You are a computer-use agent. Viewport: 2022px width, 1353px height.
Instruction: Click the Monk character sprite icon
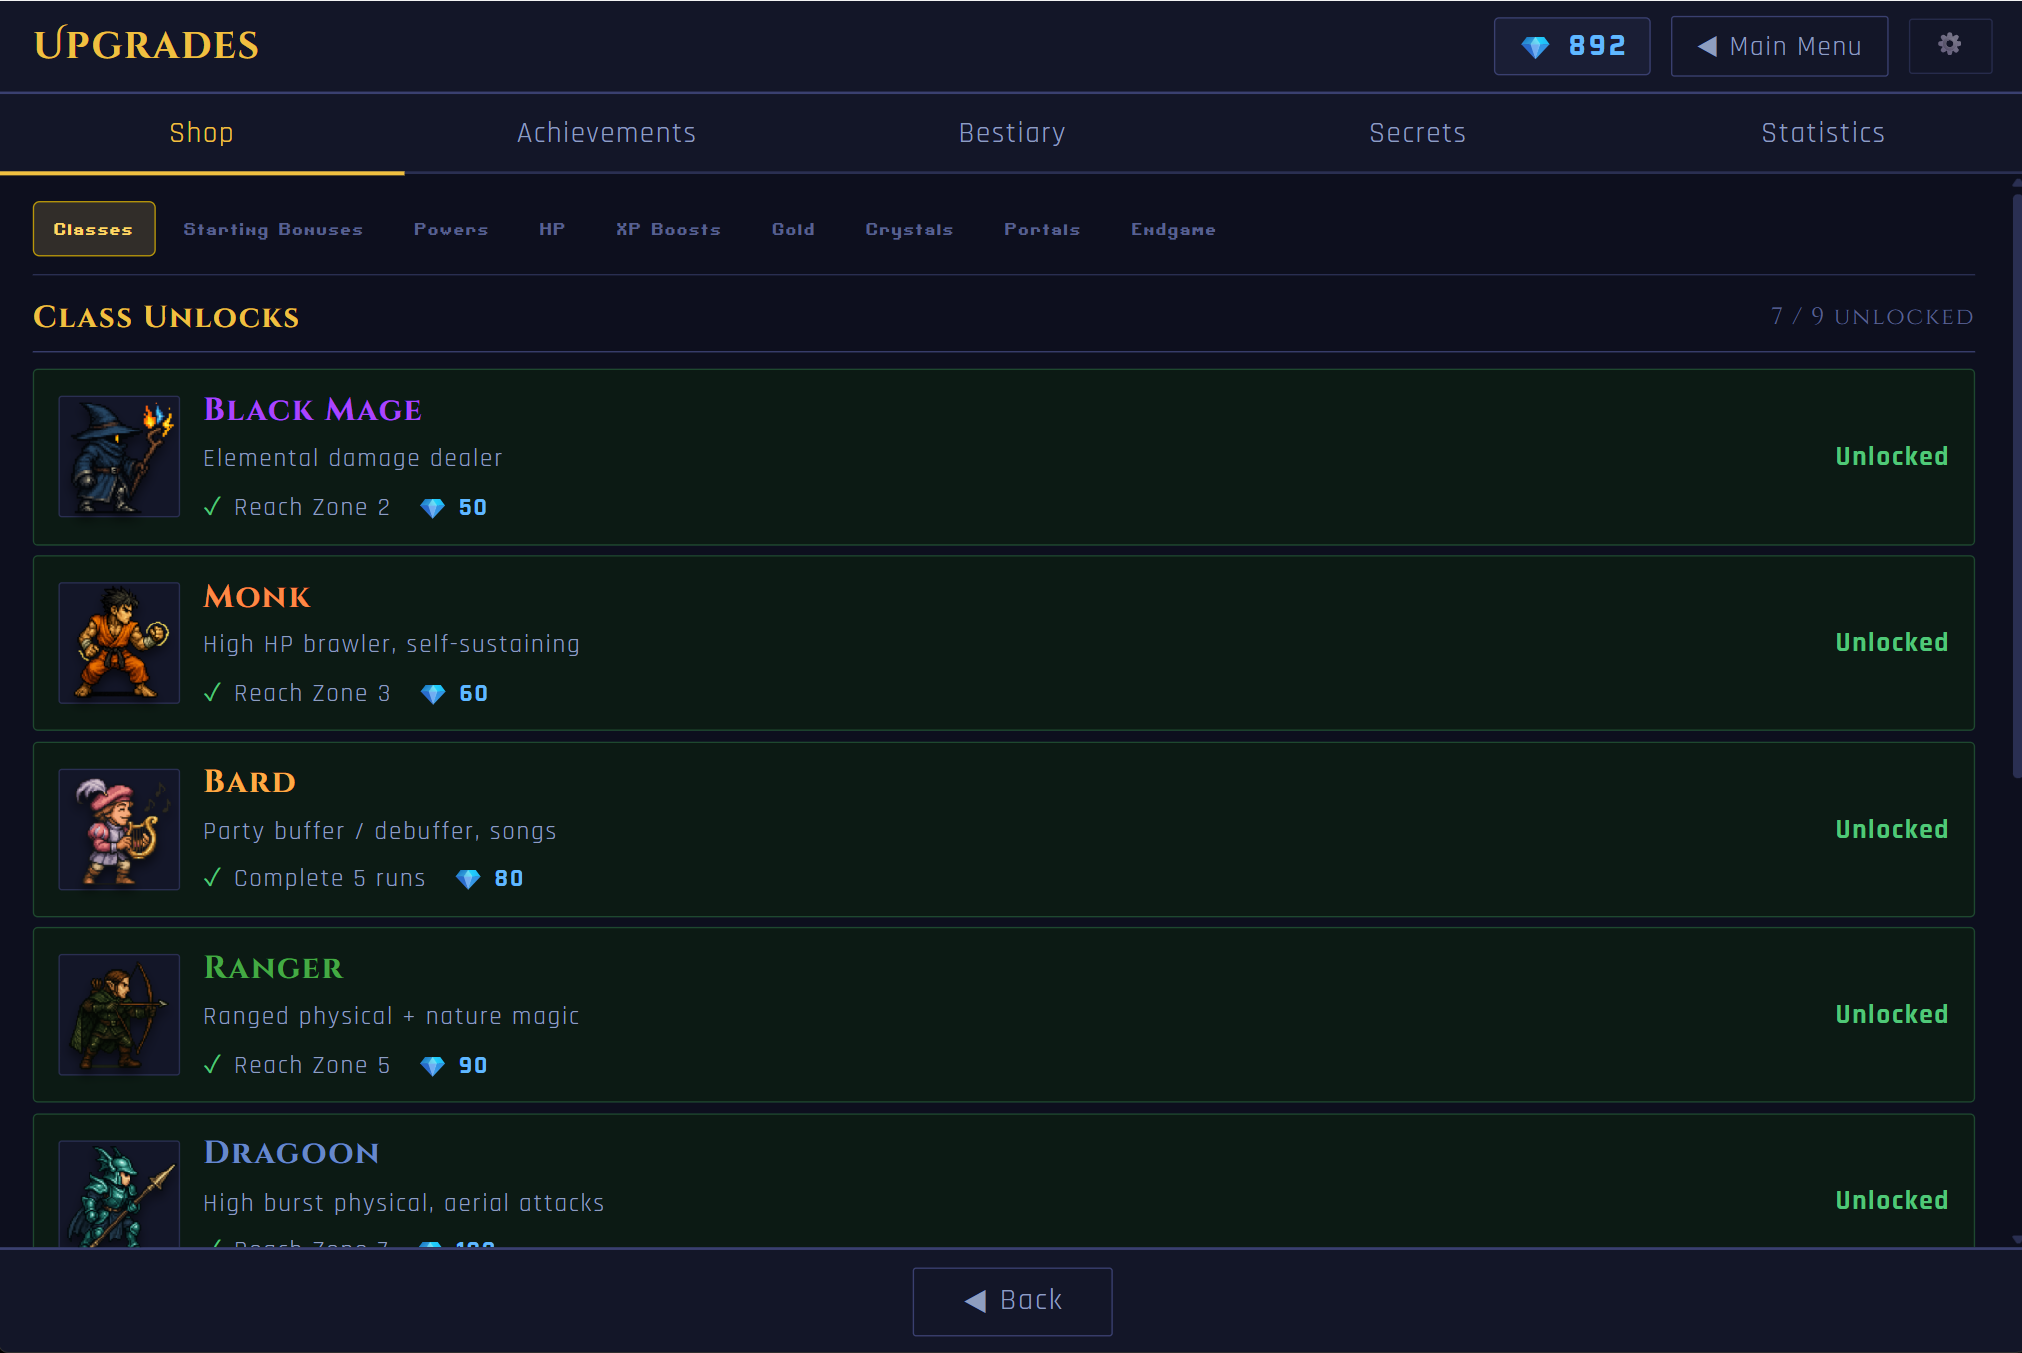119,643
